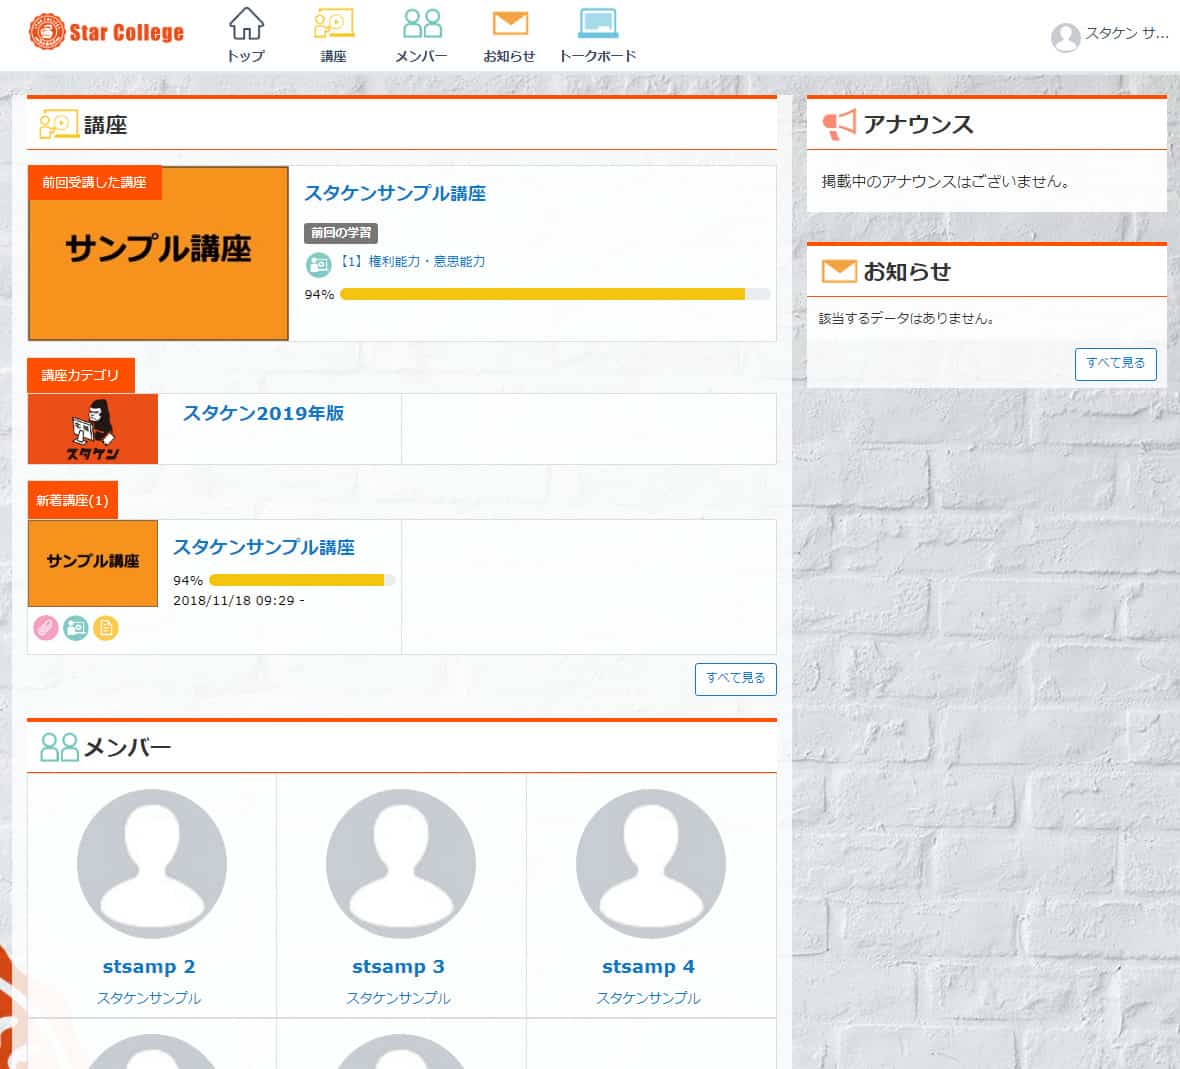Click スタケンサンプル under stsamp 3

(398, 998)
